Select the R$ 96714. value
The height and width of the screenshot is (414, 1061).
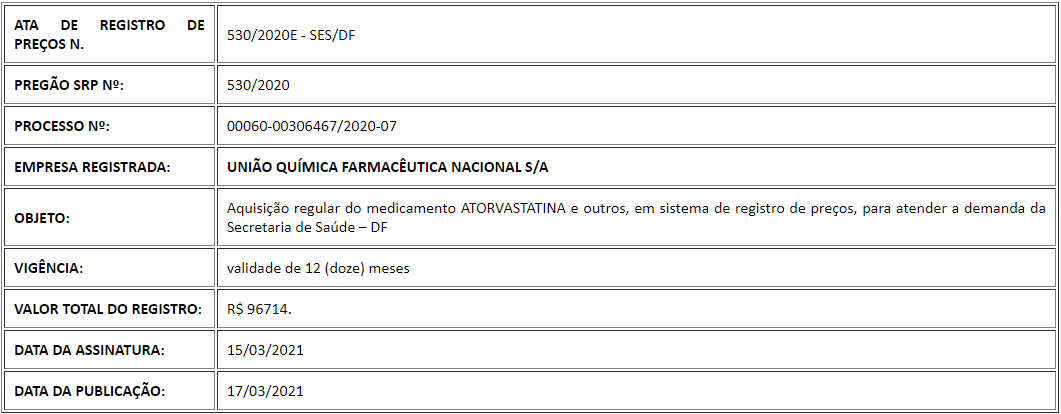tap(260, 310)
